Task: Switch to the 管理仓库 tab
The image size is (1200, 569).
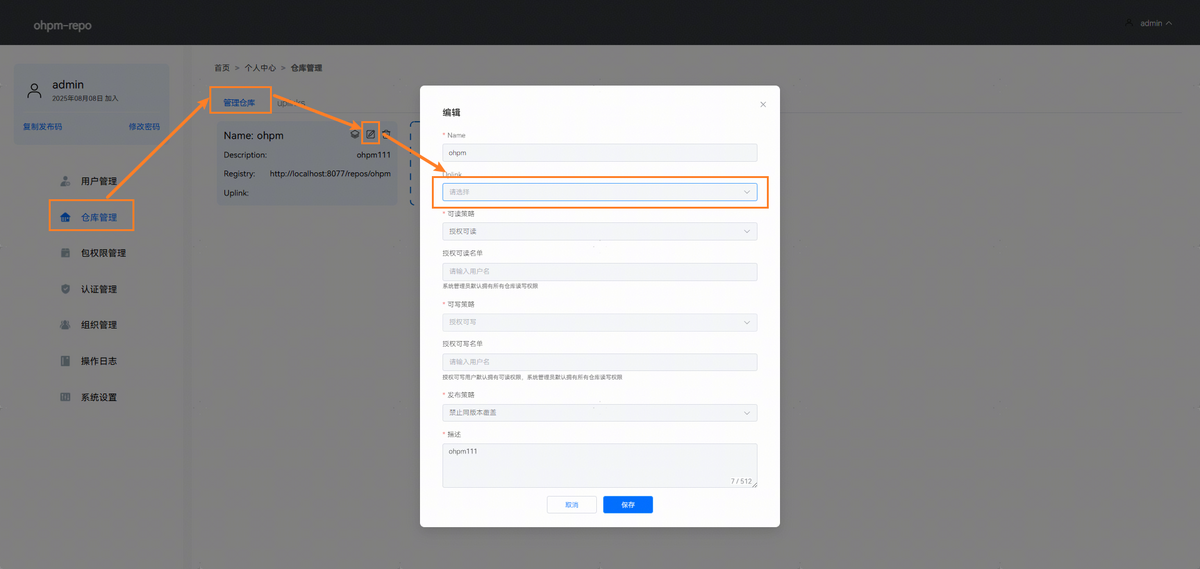Action: 239,102
